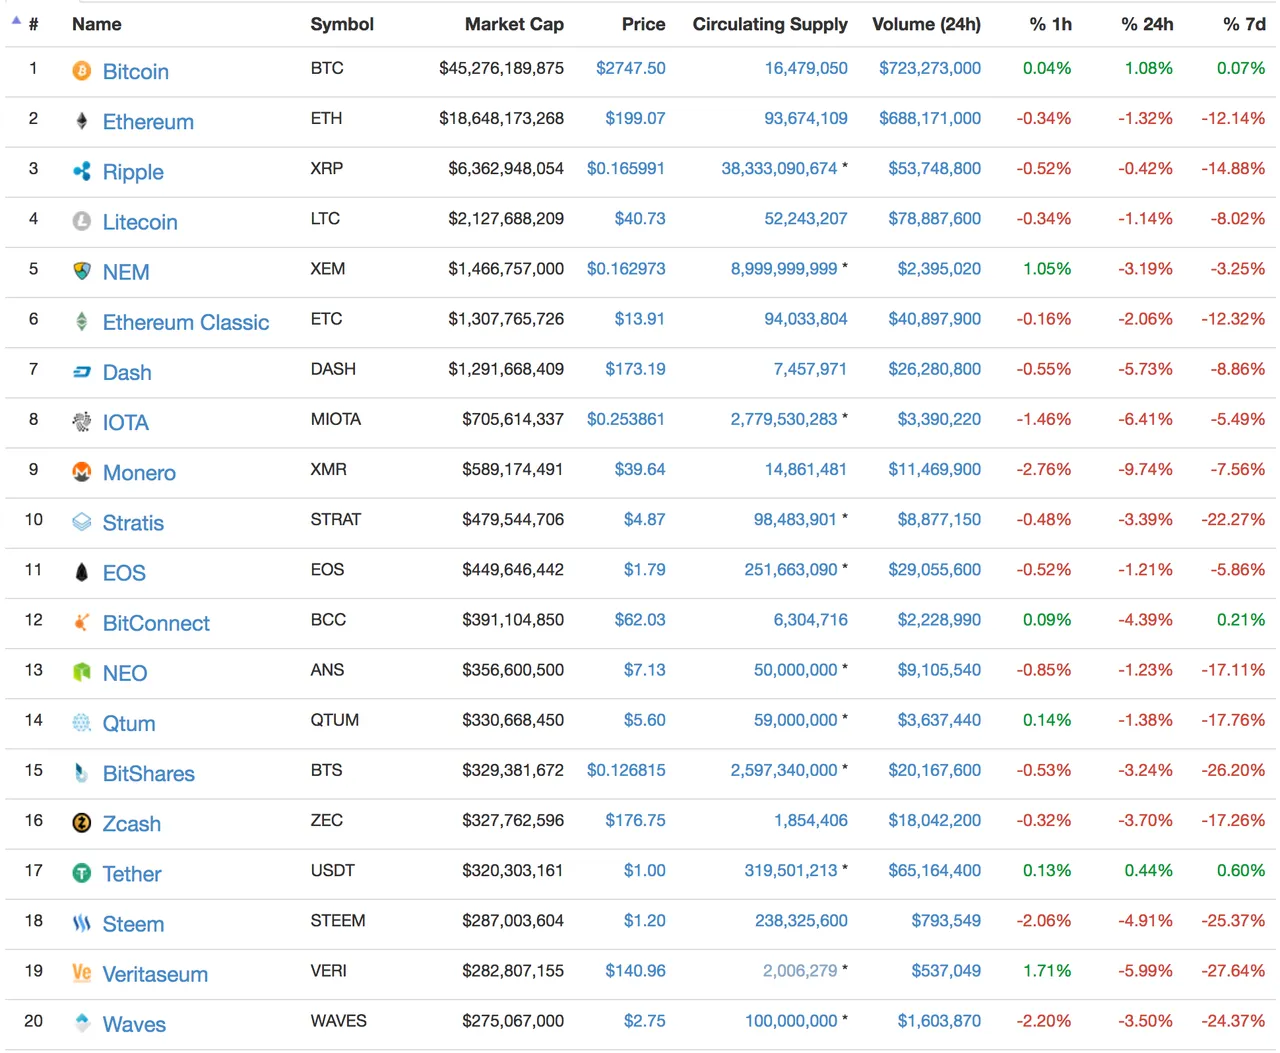Click Tether 7d change 0.60%
Image resolution: width=1280 pixels, height=1053 pixels.
pyautogui.click(x=1241, y=870)
